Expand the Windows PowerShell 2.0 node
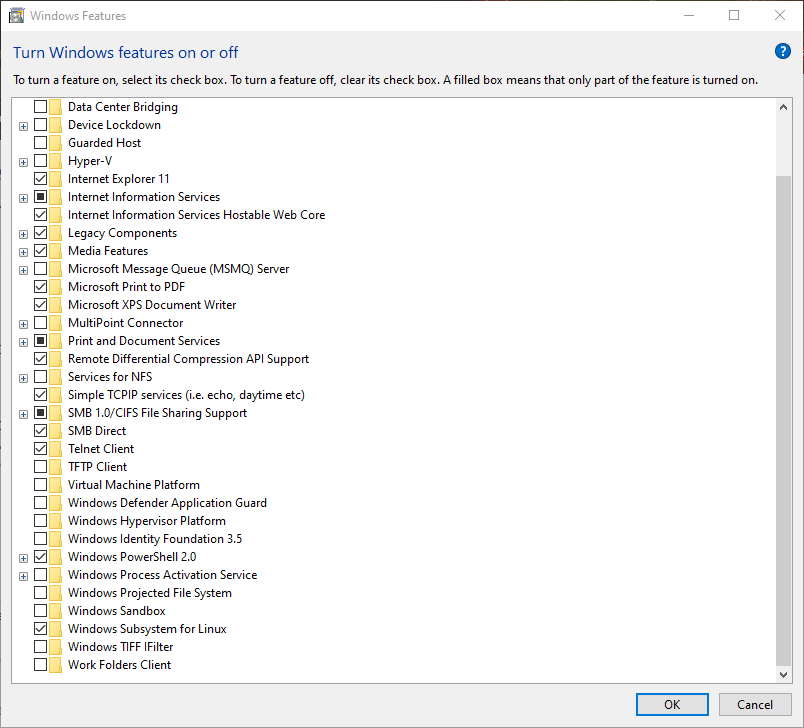This screenshot has height=728, width=804. click(x=24, y=558)
